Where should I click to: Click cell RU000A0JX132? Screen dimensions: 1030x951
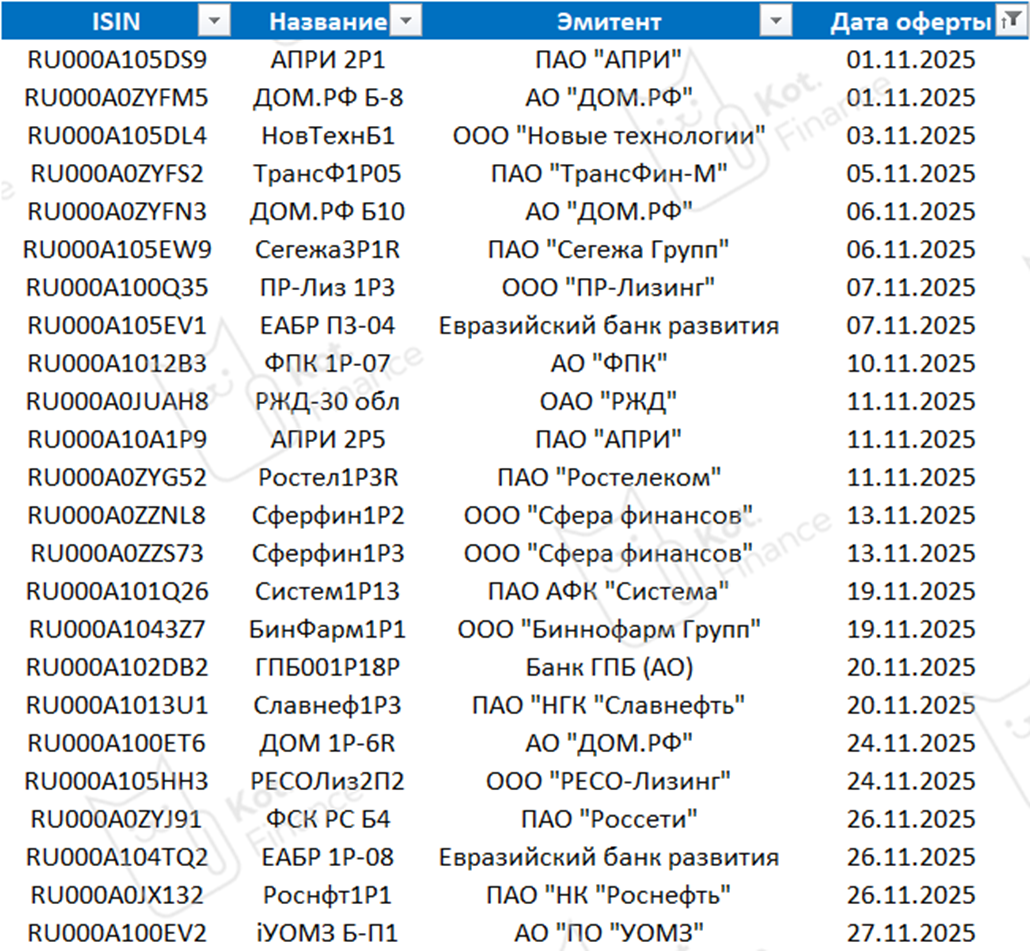coord(117,895)
